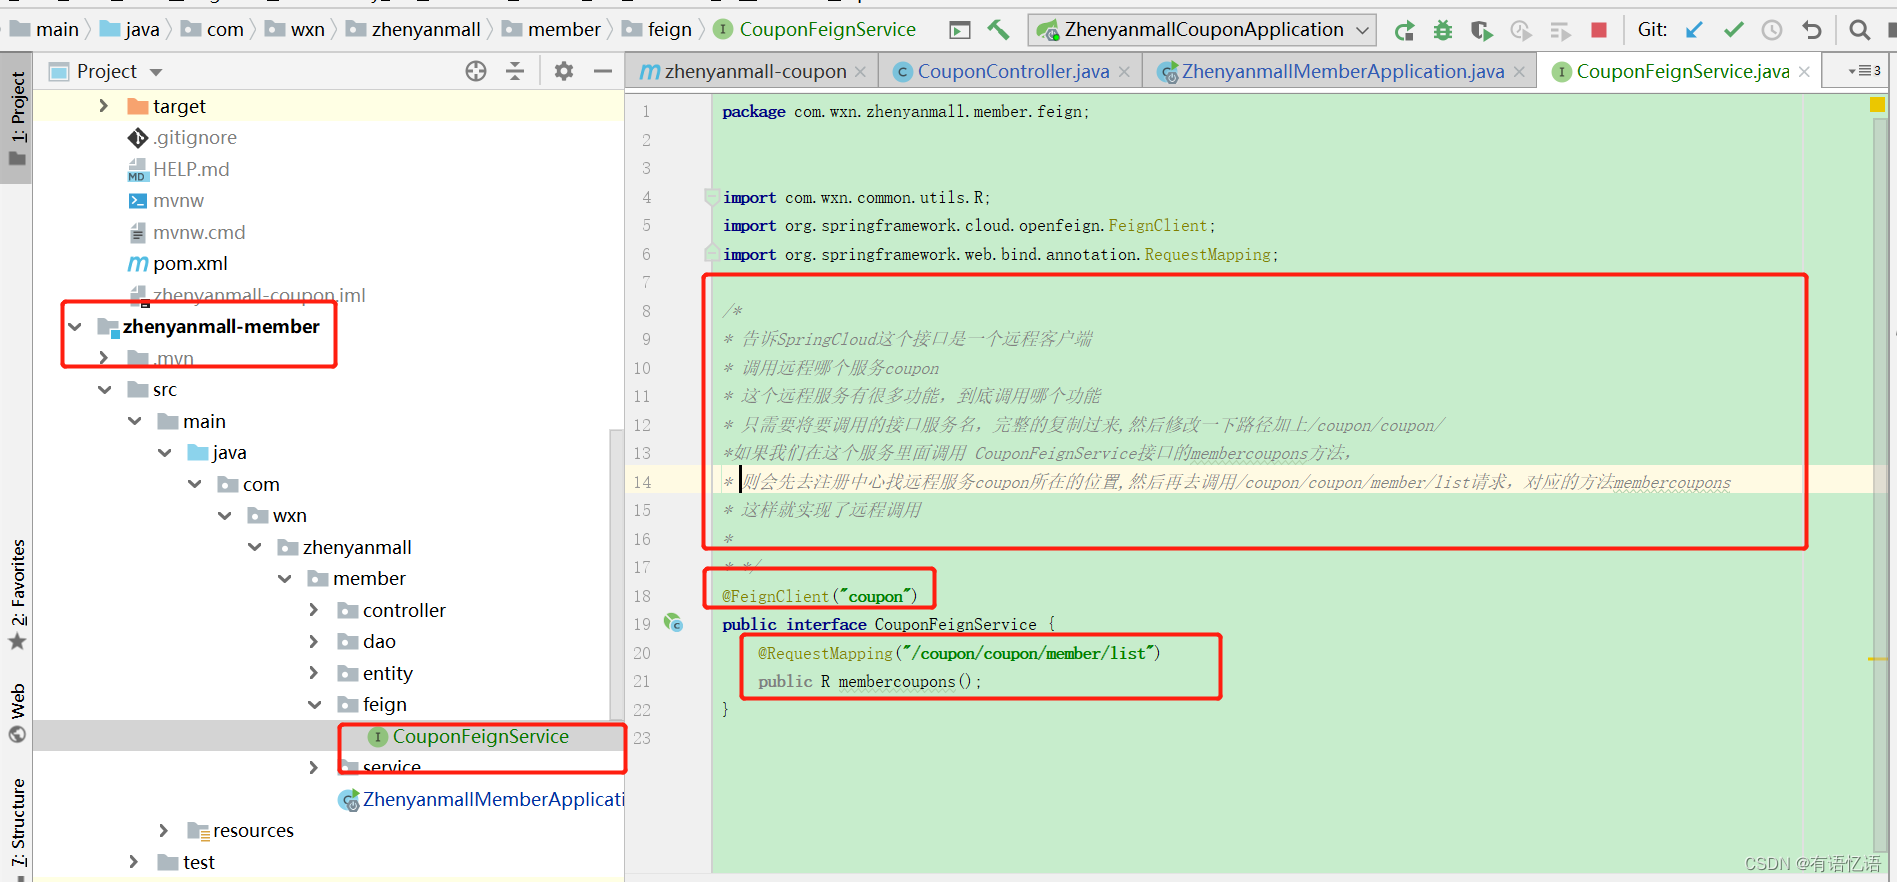Close the CouponController.java tab
Image resolution: width=1897 pixels, height=882 pixels.
click(x=1124, y=71)
